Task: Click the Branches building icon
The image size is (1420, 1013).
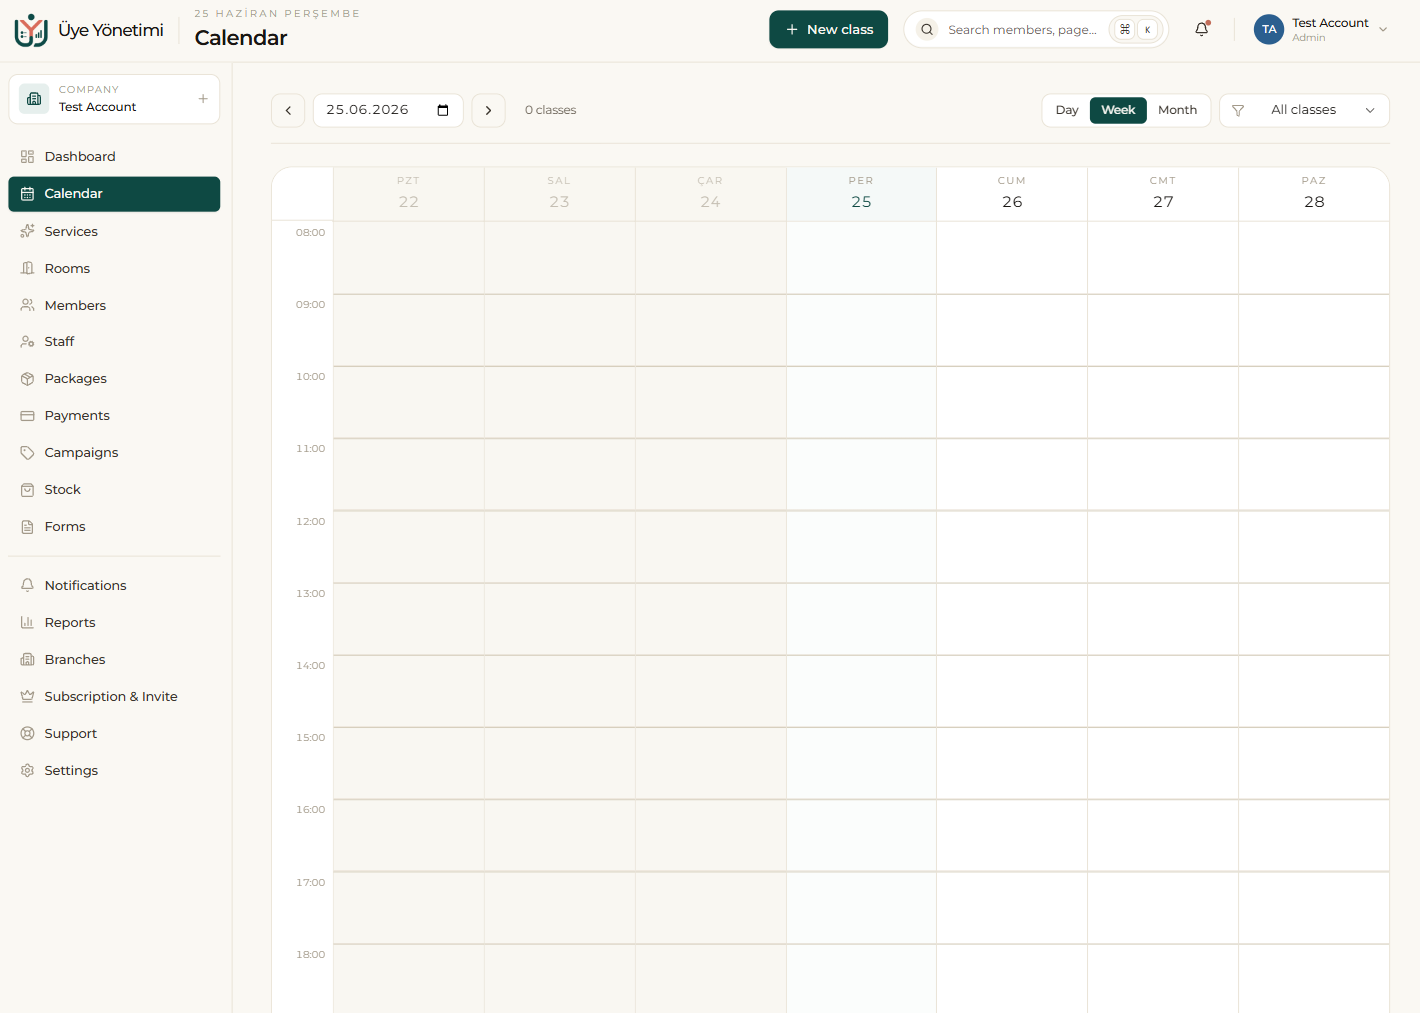Action: (27, 660)
